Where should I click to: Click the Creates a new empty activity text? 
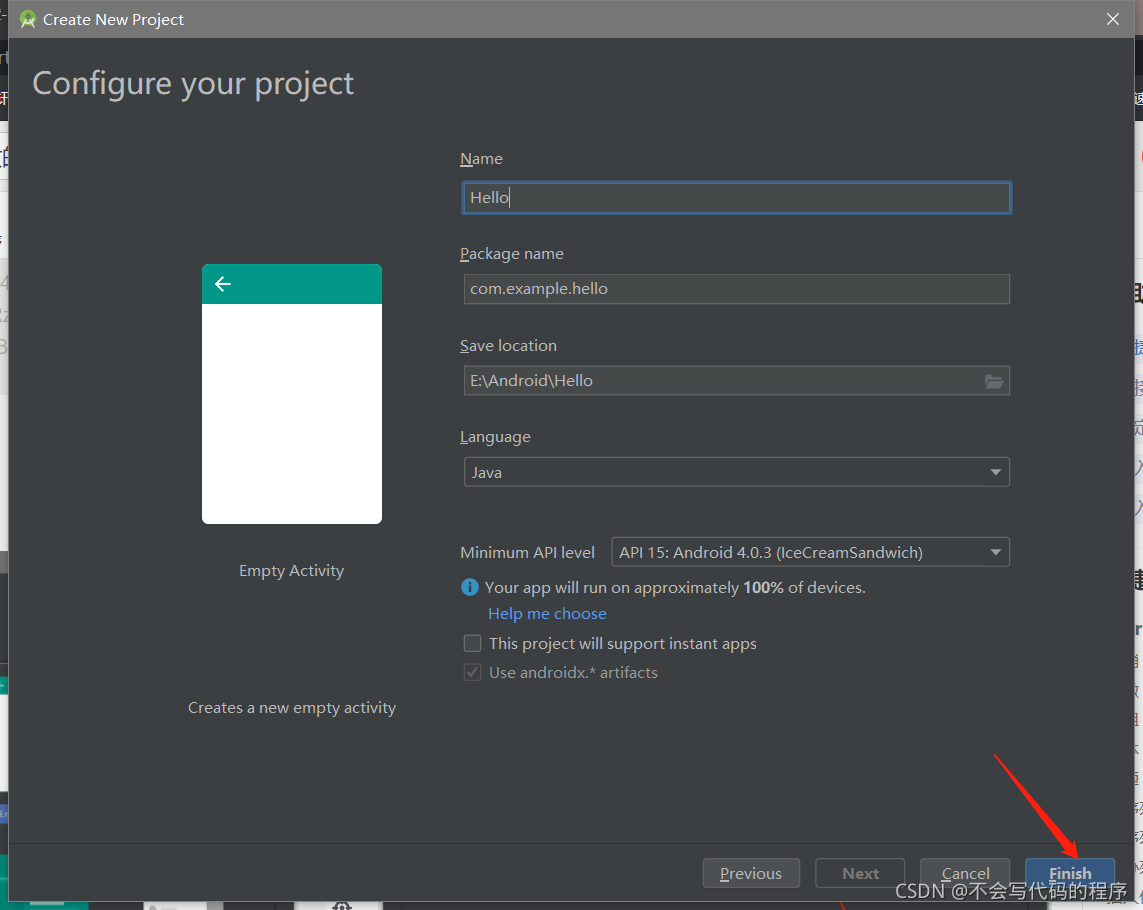coord(292,707)
